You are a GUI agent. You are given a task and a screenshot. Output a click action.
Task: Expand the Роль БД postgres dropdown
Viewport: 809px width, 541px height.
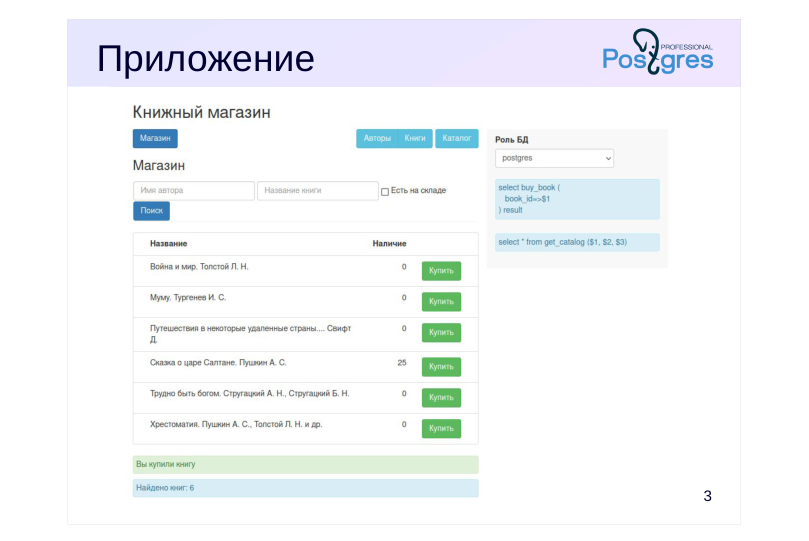click(x=555, y=158)
